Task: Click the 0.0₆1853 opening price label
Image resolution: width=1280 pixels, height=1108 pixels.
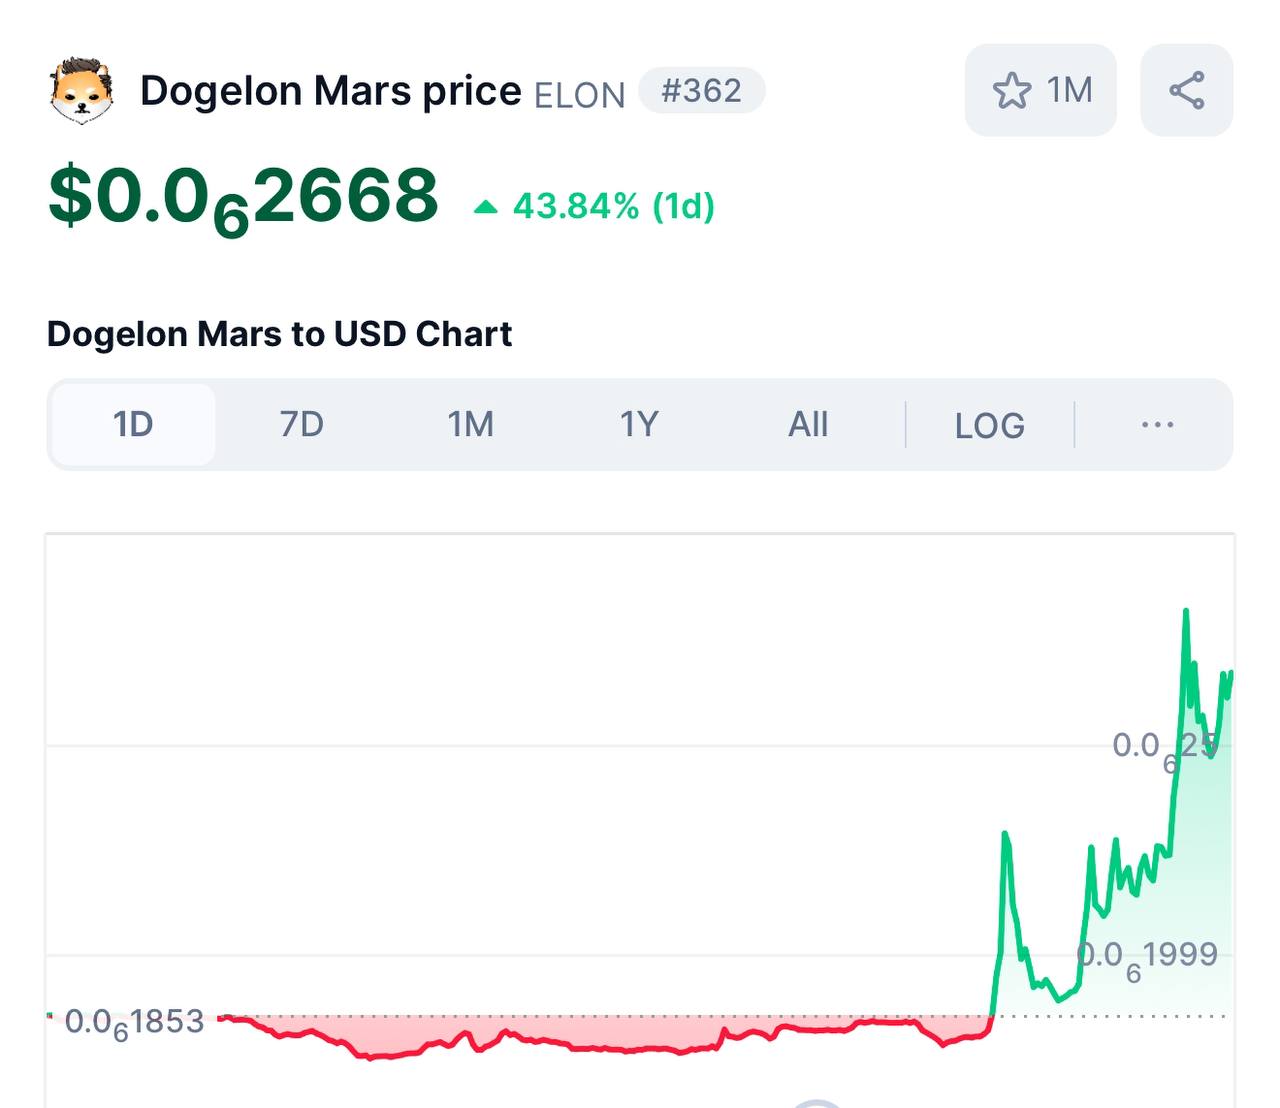Action: 134,1022
